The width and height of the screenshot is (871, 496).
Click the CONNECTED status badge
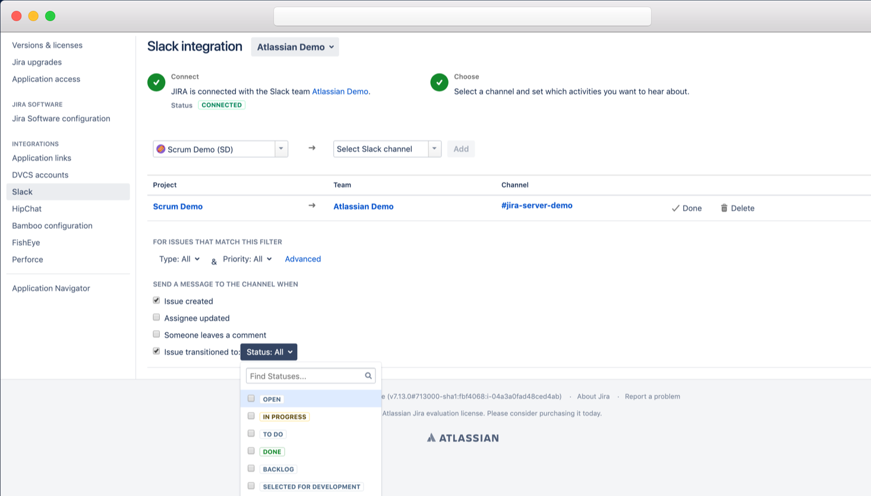(x=222, y=105)
